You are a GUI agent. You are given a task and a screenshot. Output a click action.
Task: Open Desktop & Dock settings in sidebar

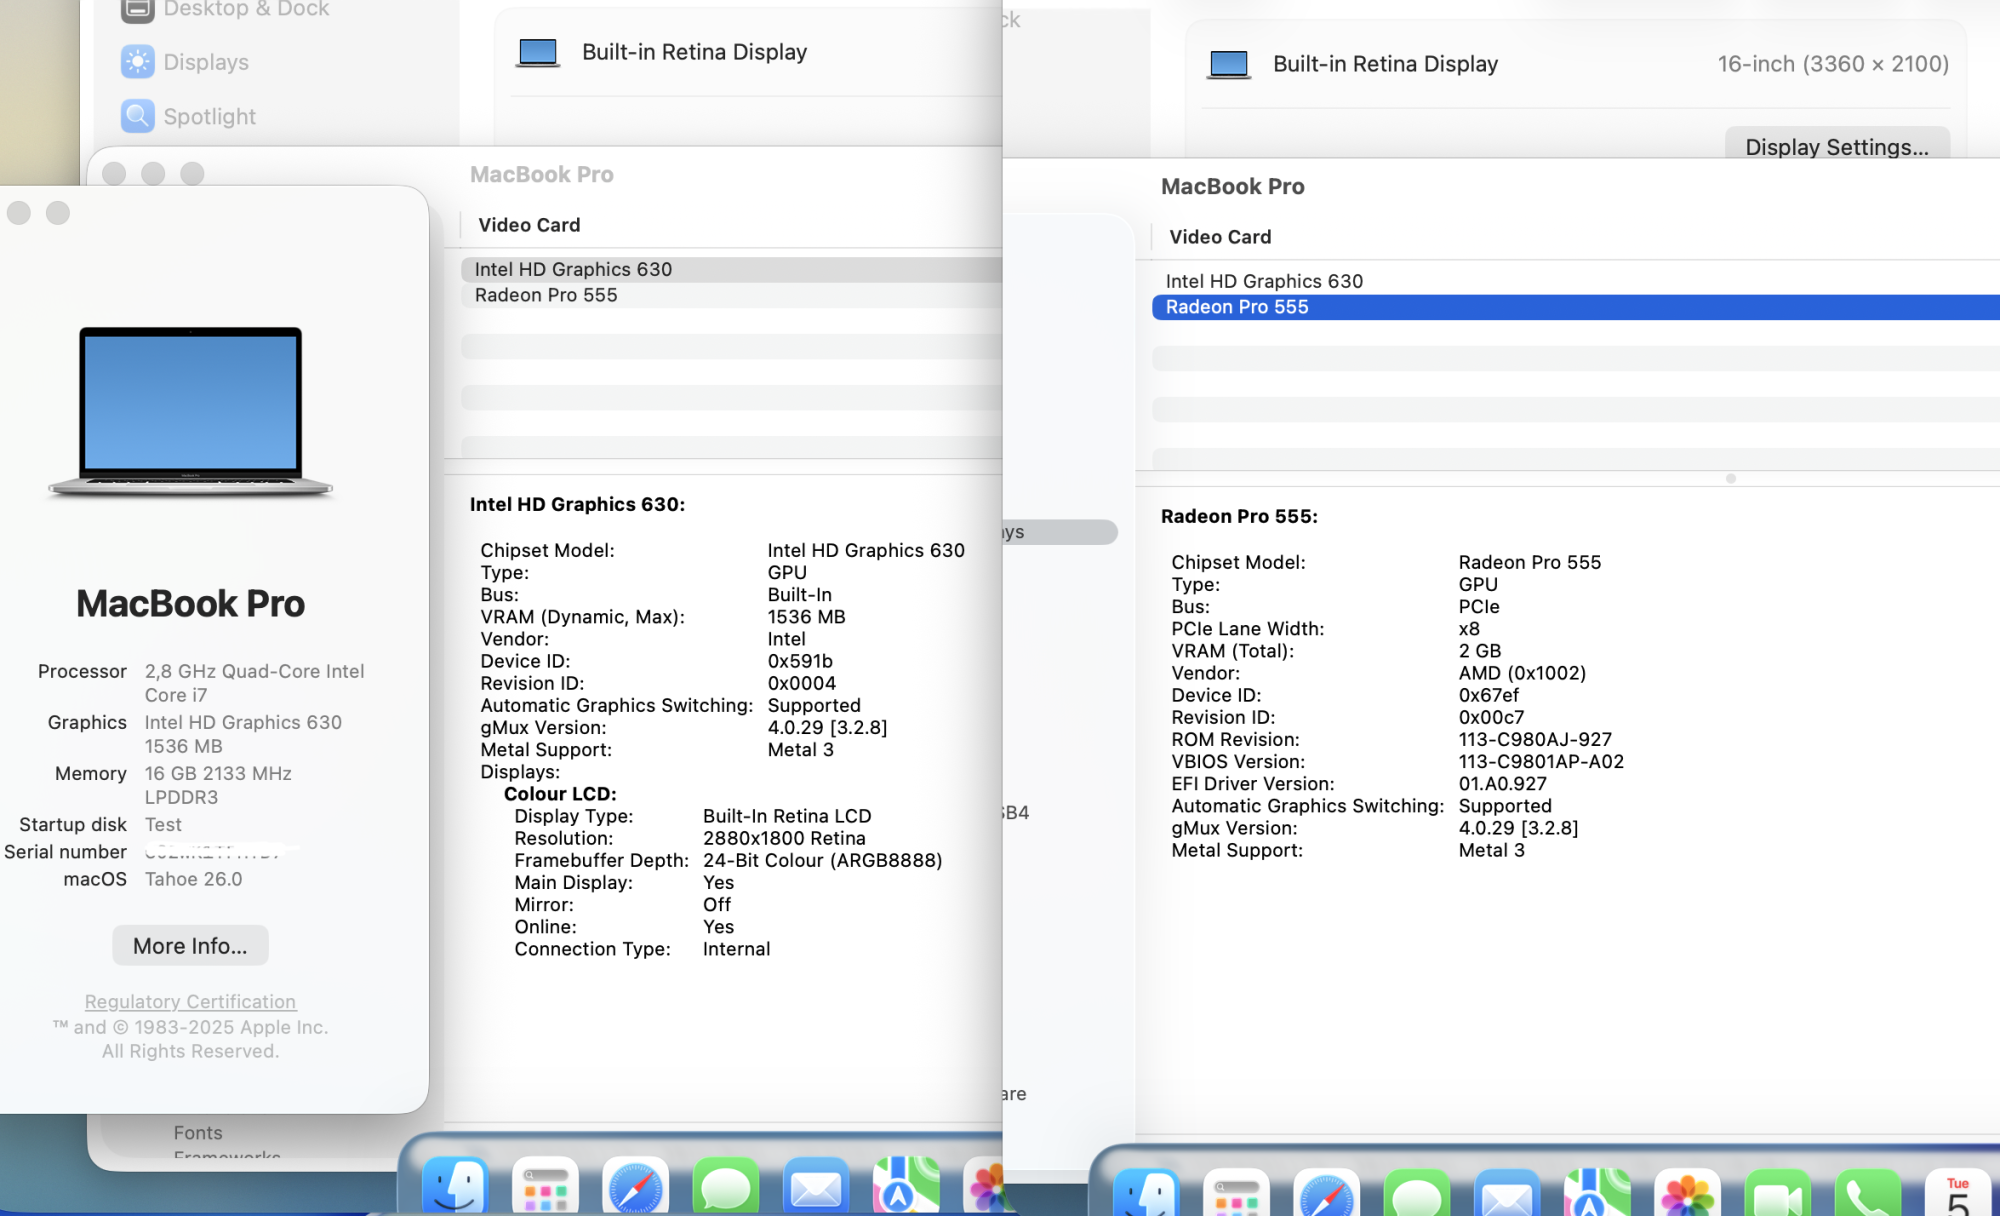245,10
